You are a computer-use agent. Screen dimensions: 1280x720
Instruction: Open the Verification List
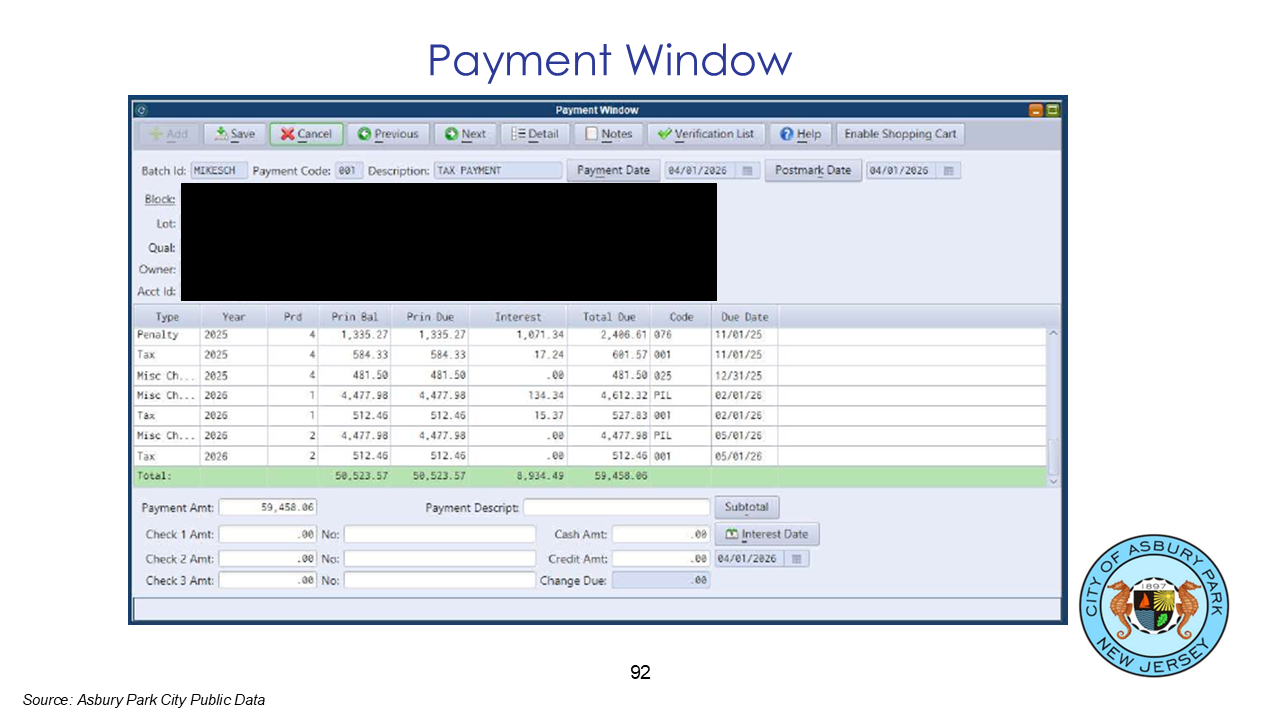707,134
